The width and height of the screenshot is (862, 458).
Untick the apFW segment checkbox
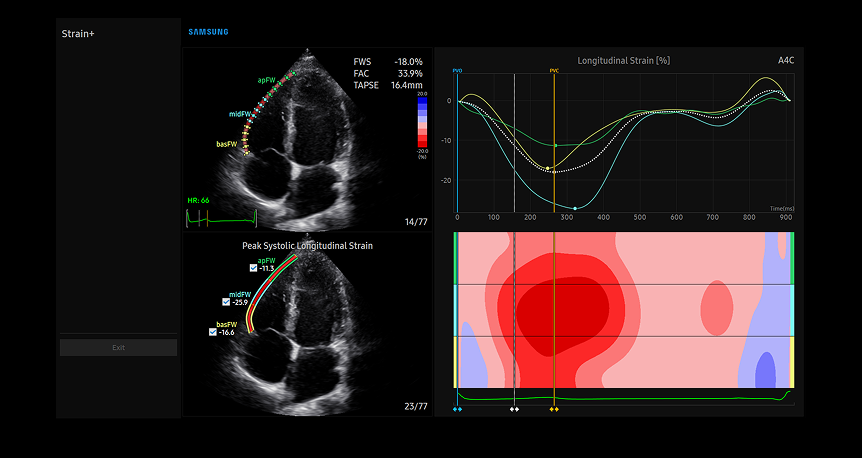253,268
